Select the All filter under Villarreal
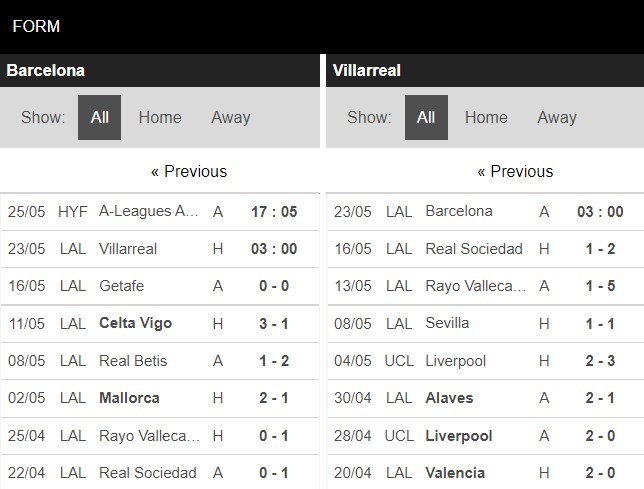Viewport: 644px width, 489px height. pos(426,117)
